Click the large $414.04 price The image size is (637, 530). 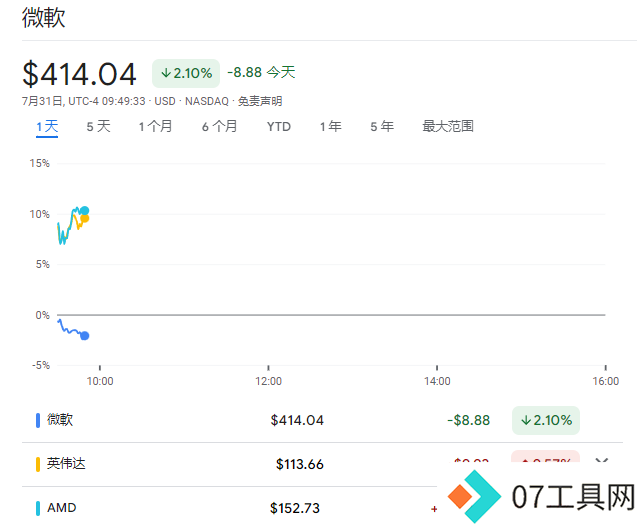pos(79,74)
